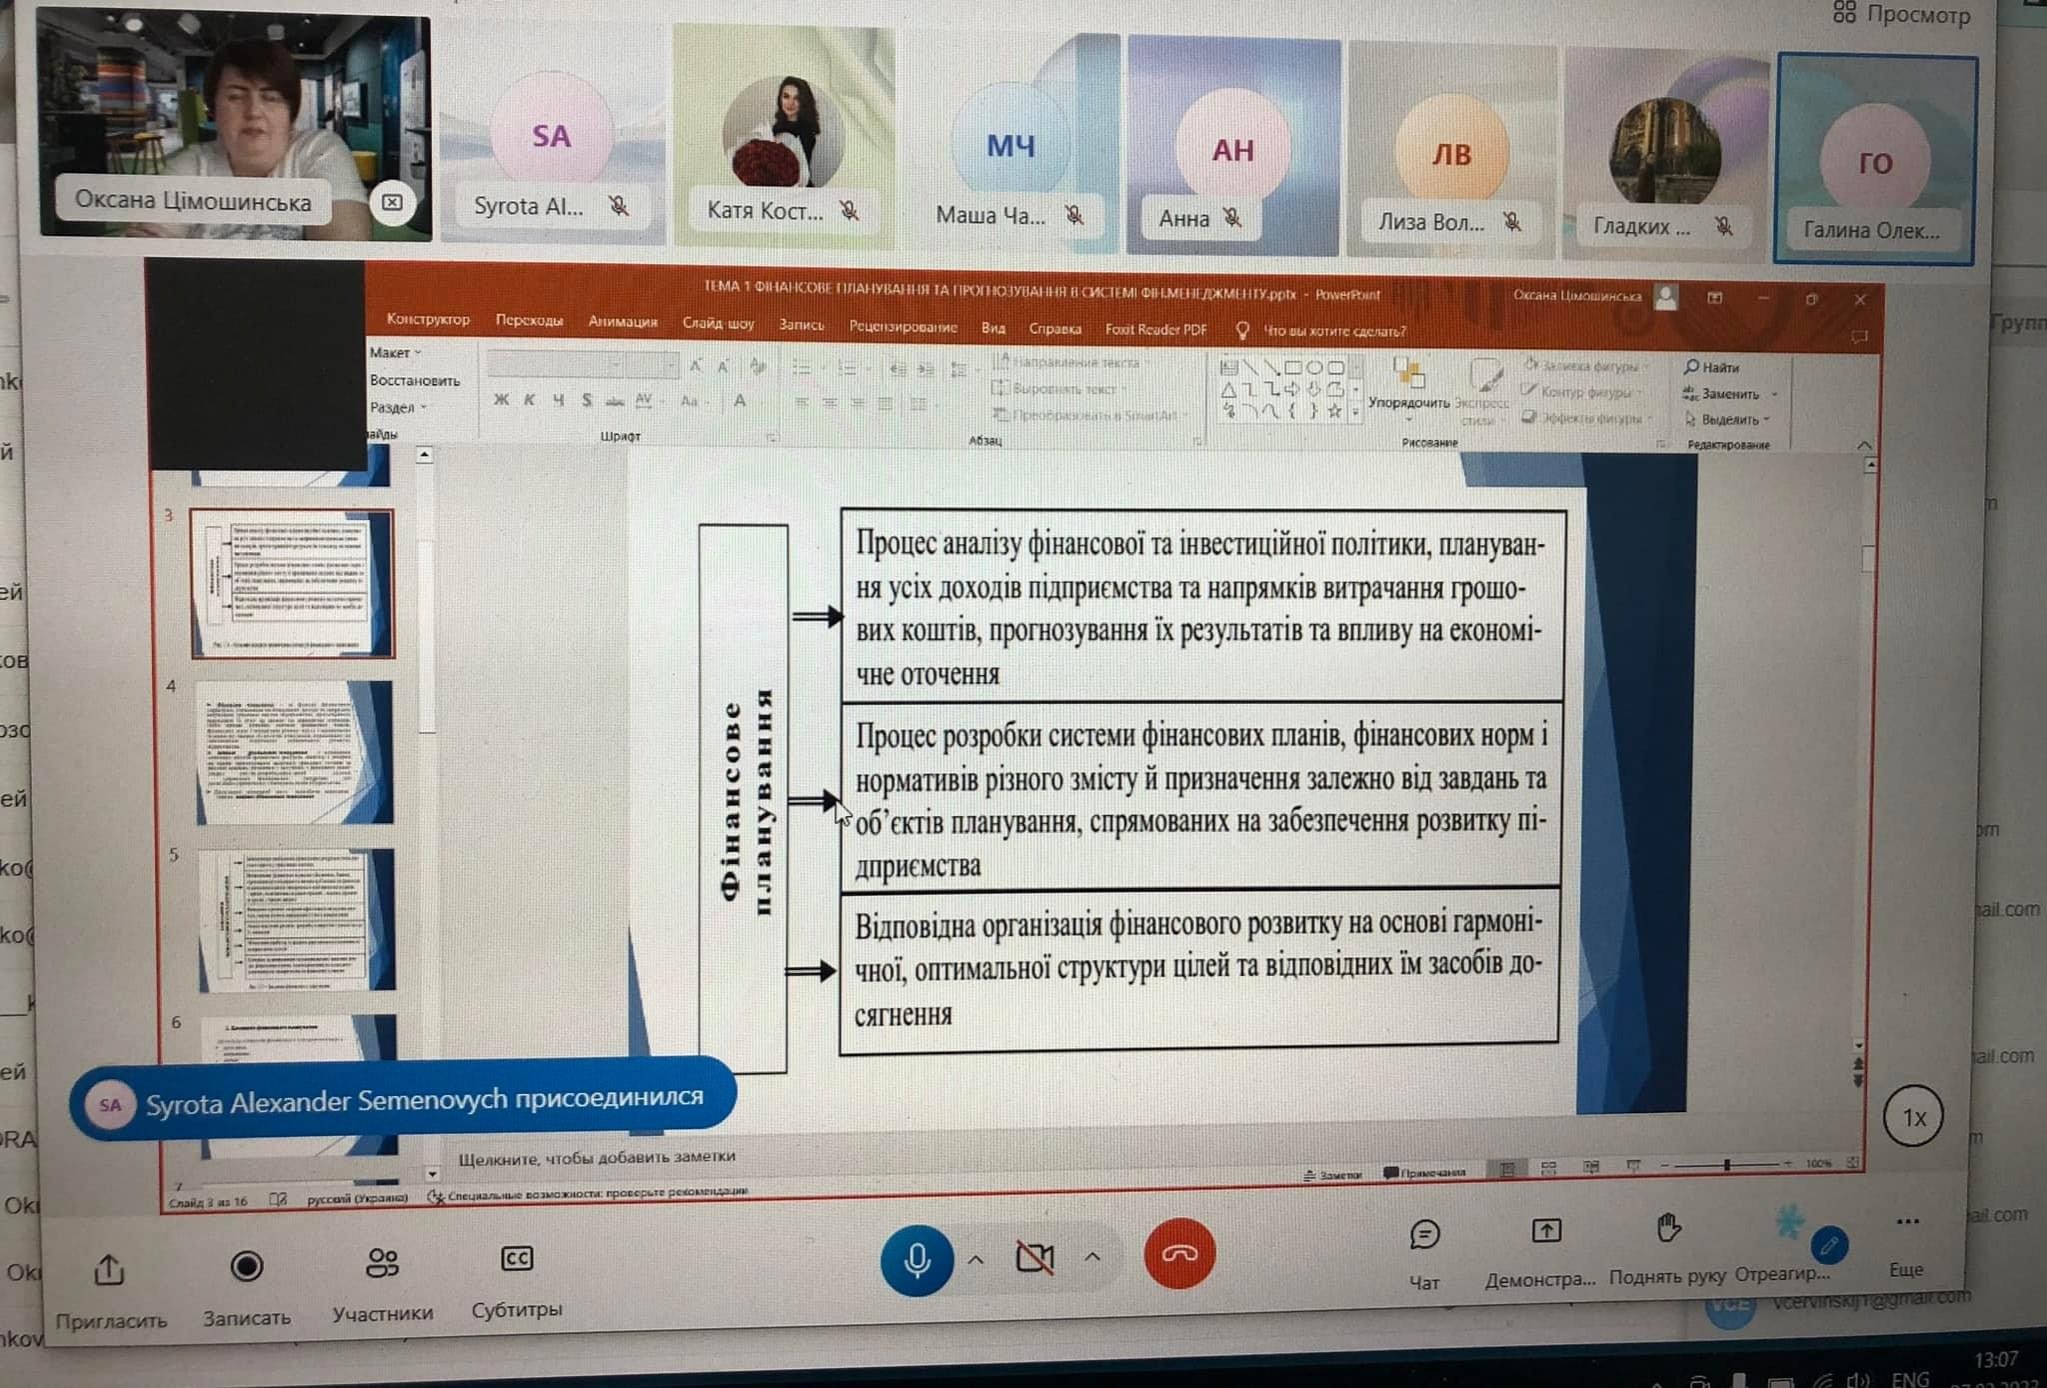Start recording with Записать button

[x=246, y=1267]
